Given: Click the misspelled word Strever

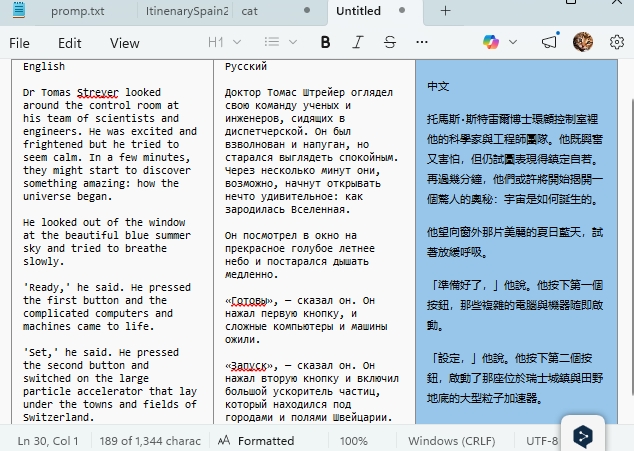Looking at the screenshot, I should tap(97, 93).
